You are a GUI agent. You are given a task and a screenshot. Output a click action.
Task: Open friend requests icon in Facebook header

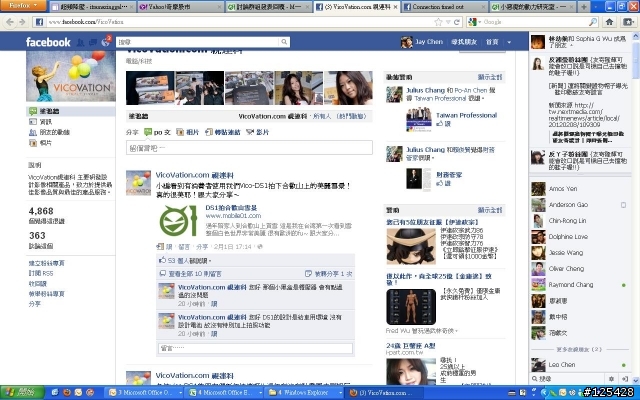(x=80, y=42)
